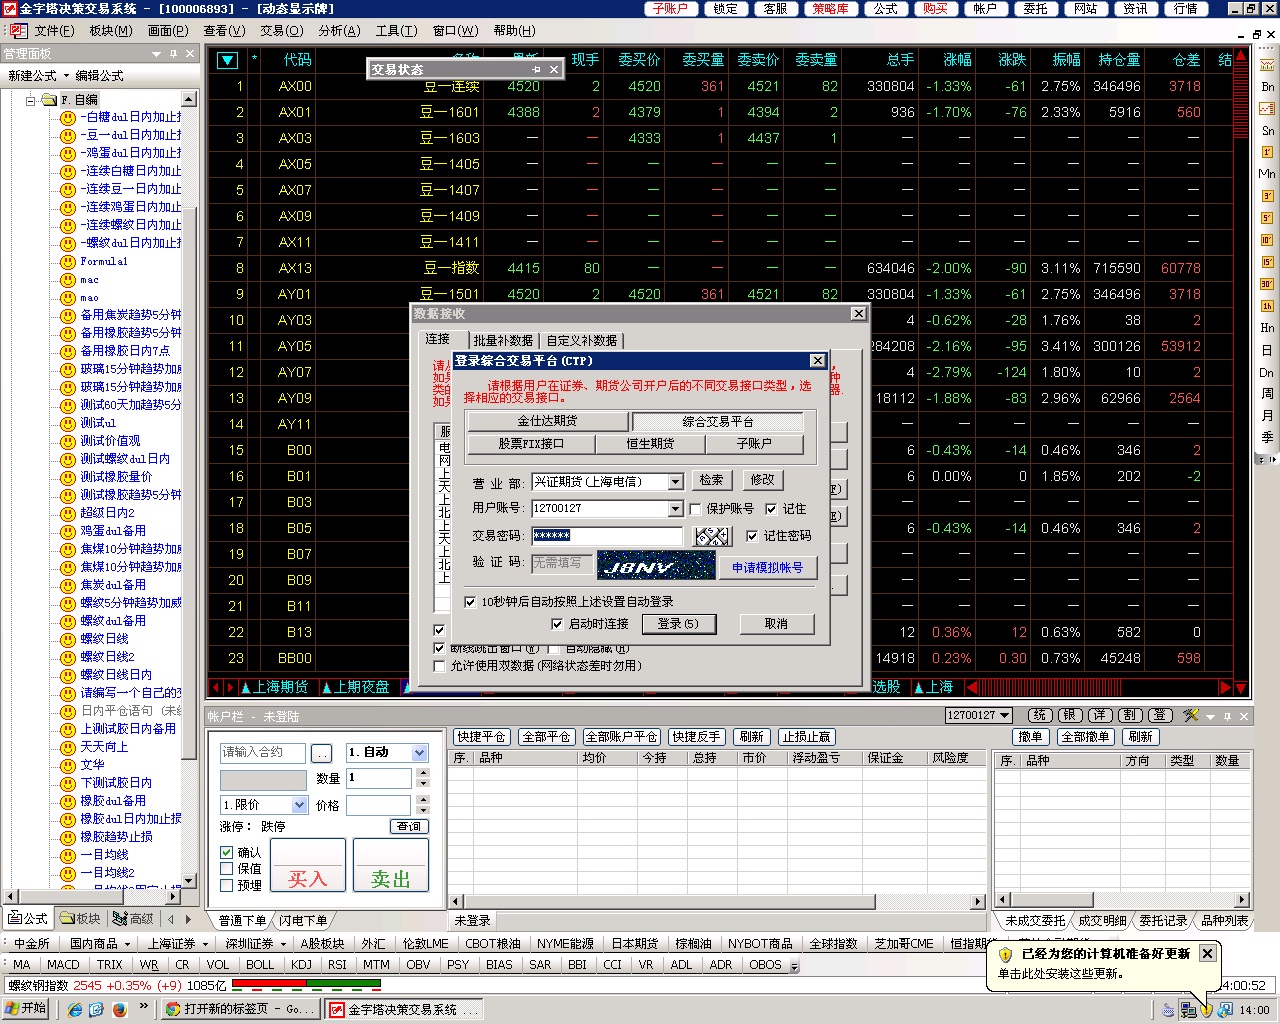Image resolution: width=1280 pixels, height=1024 pixels.
Task: Open the 分析(A) menu
Action: coord(339,31)
